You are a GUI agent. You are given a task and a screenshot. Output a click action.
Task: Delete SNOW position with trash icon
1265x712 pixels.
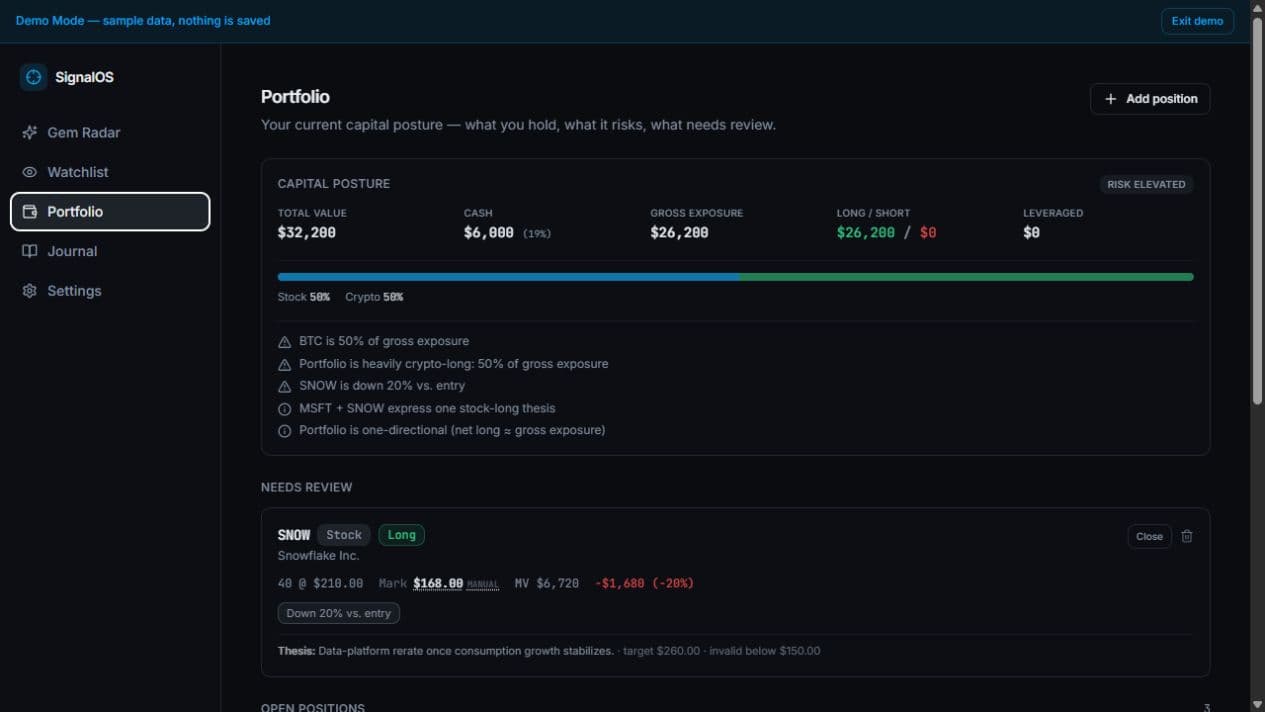pyautogui.click(x=1187, y=536)
